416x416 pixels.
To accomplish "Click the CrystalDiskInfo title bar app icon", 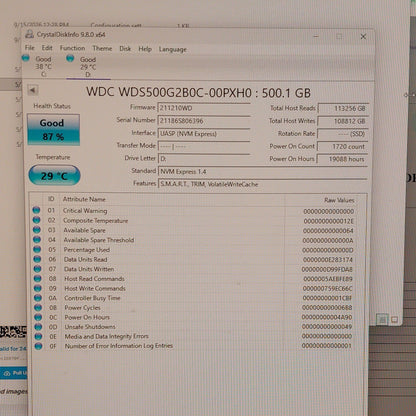I will pyautogui.click(x=30, y=34).
